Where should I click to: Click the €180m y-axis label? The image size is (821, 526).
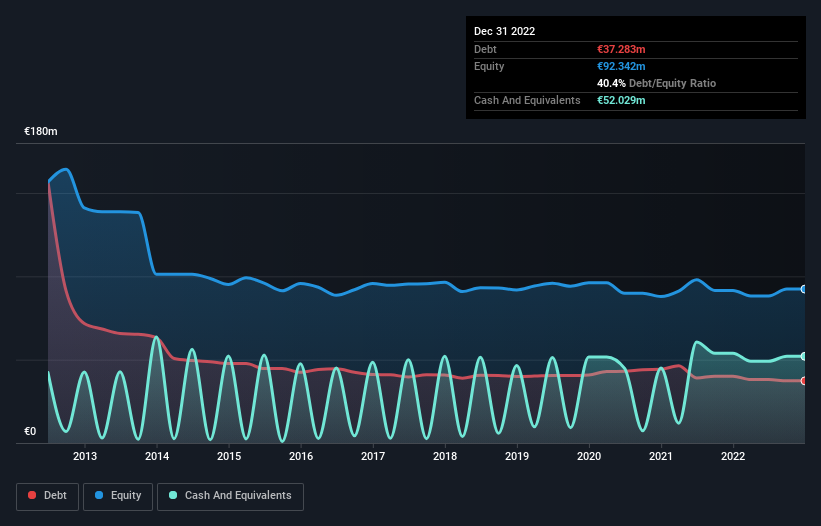(41, 131)
